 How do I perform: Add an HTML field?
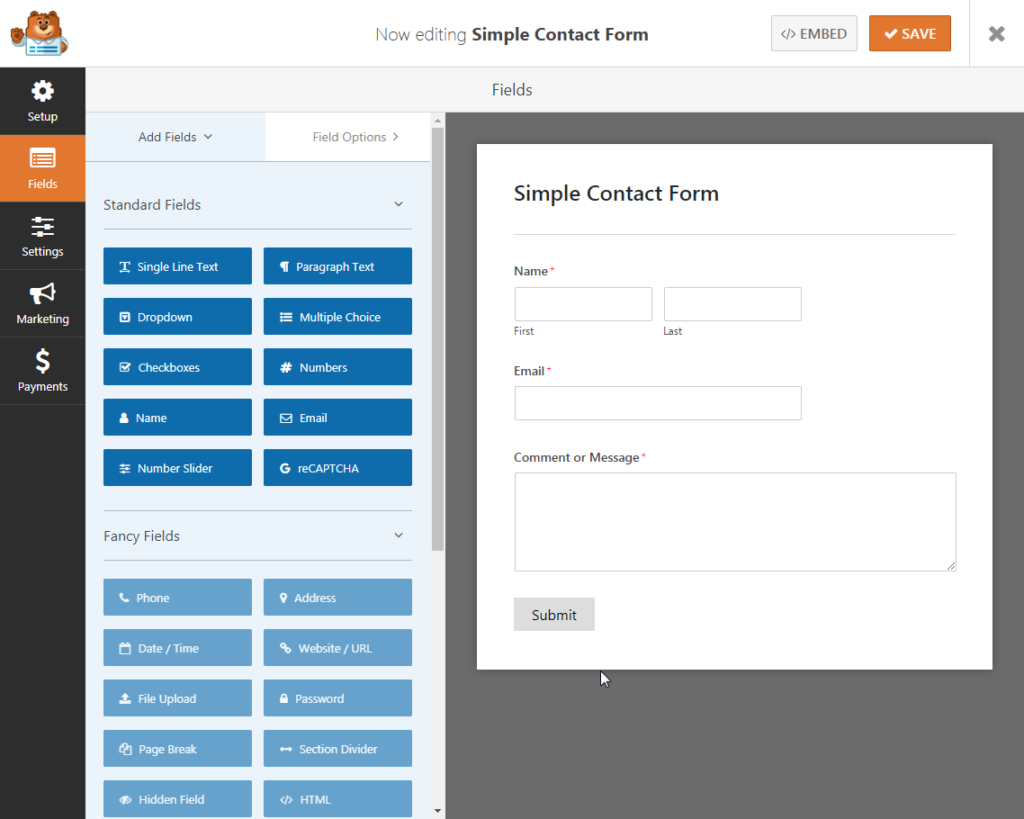pos(338,798)
